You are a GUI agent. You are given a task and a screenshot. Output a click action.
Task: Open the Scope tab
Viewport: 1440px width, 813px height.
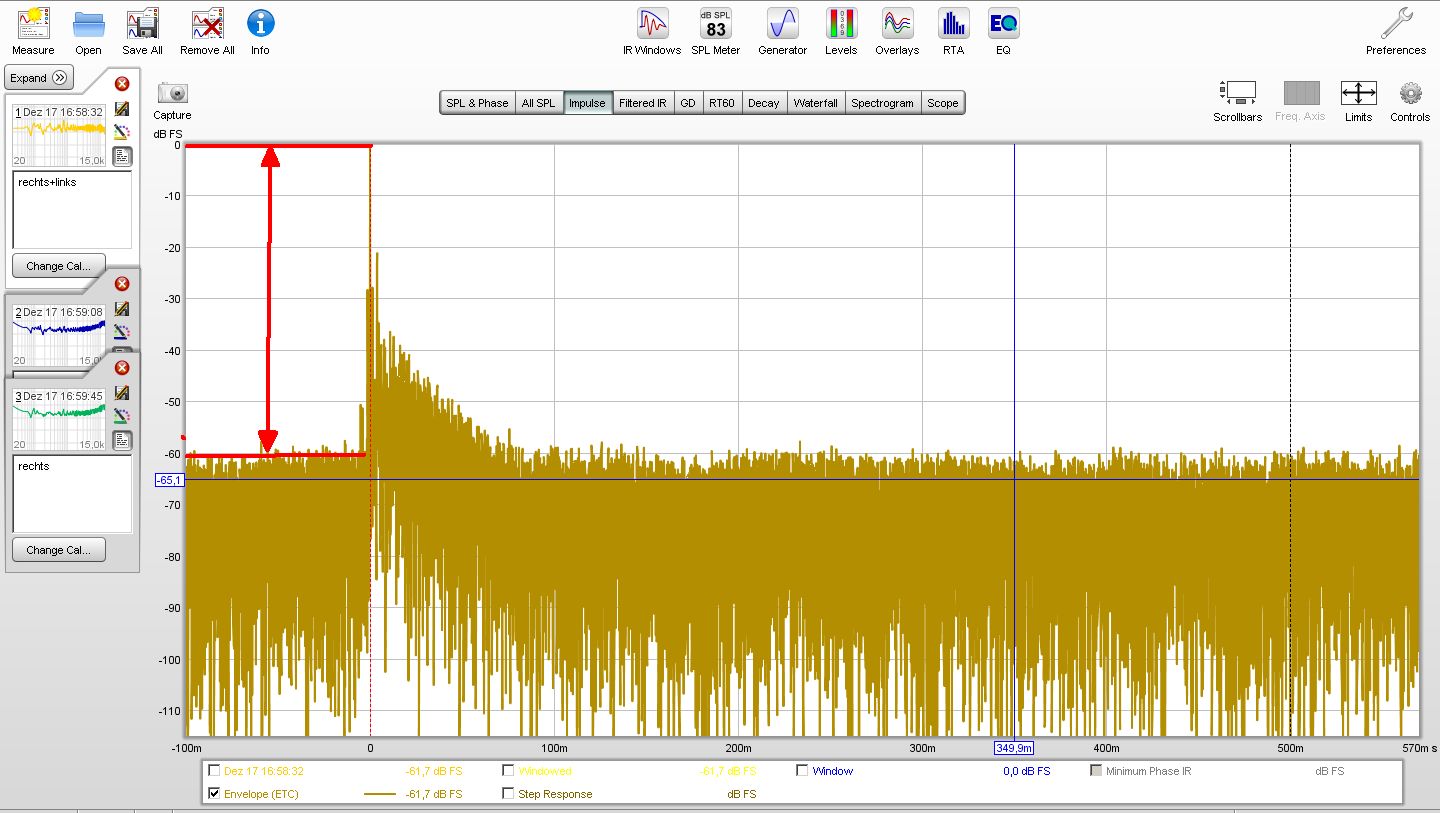coord(942,103)
